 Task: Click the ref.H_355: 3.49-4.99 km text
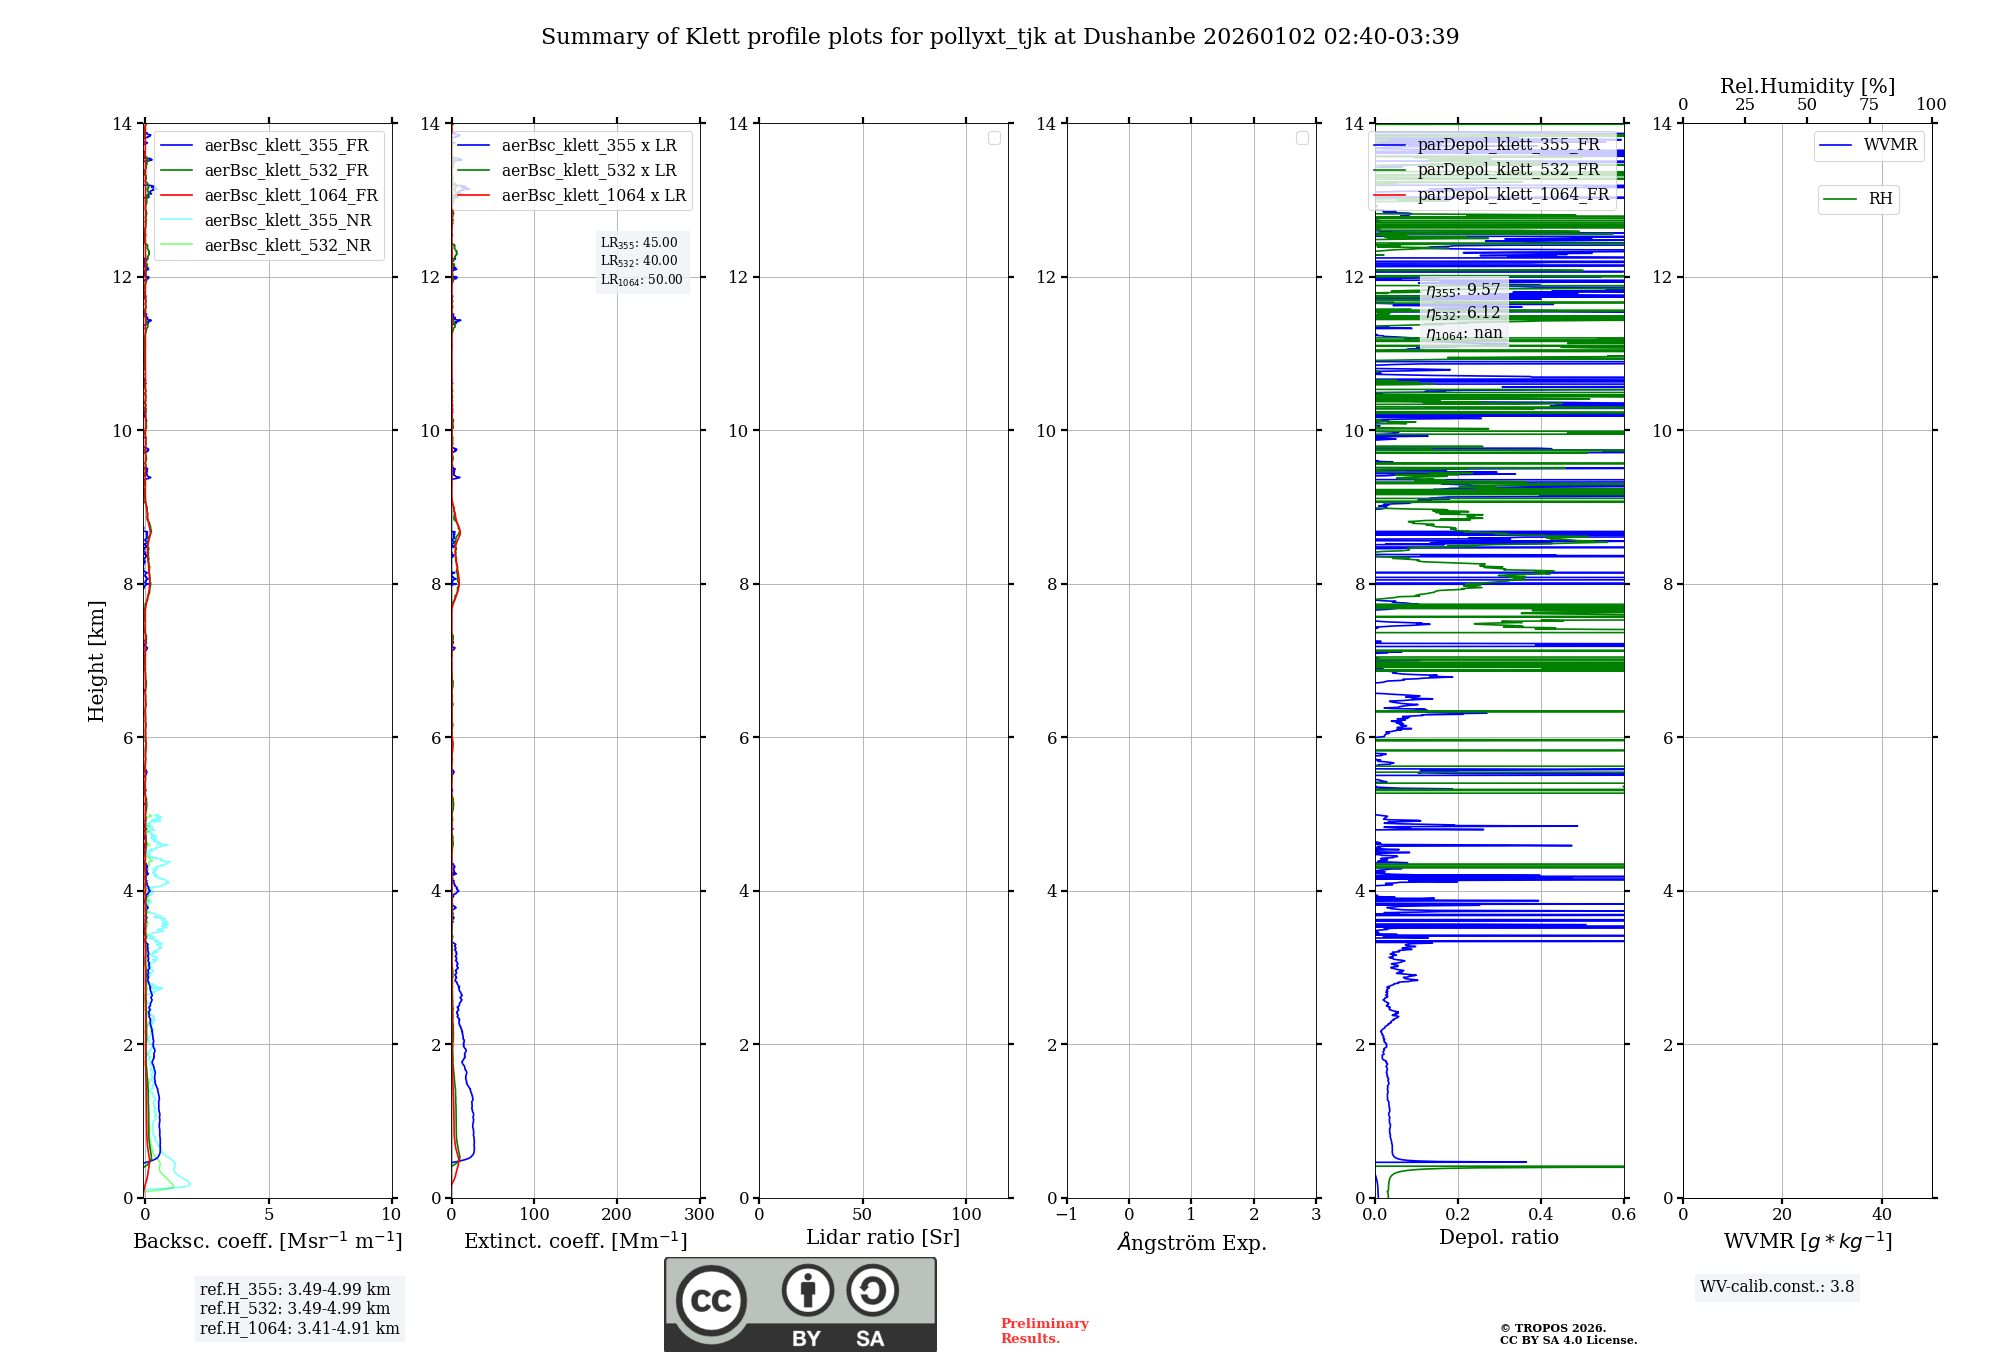(295, 1290)
